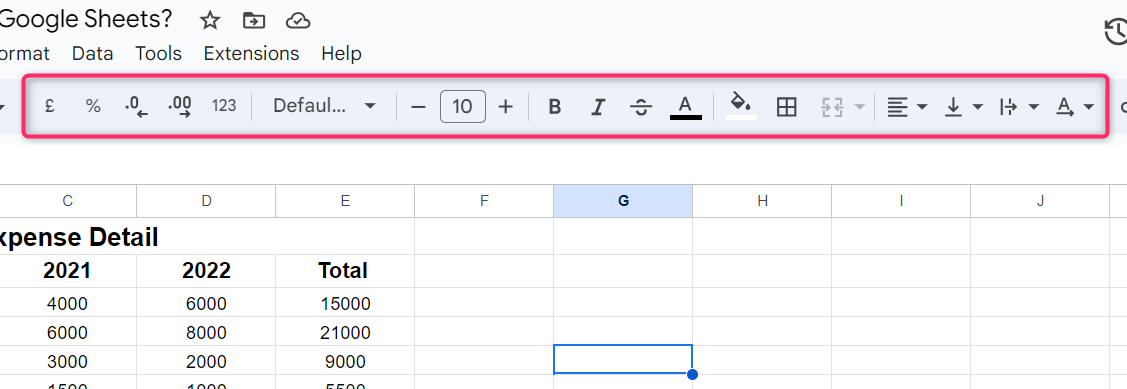Increase font size with plus button
Viewport: 1127px width, 389px height.
point(506,107)
